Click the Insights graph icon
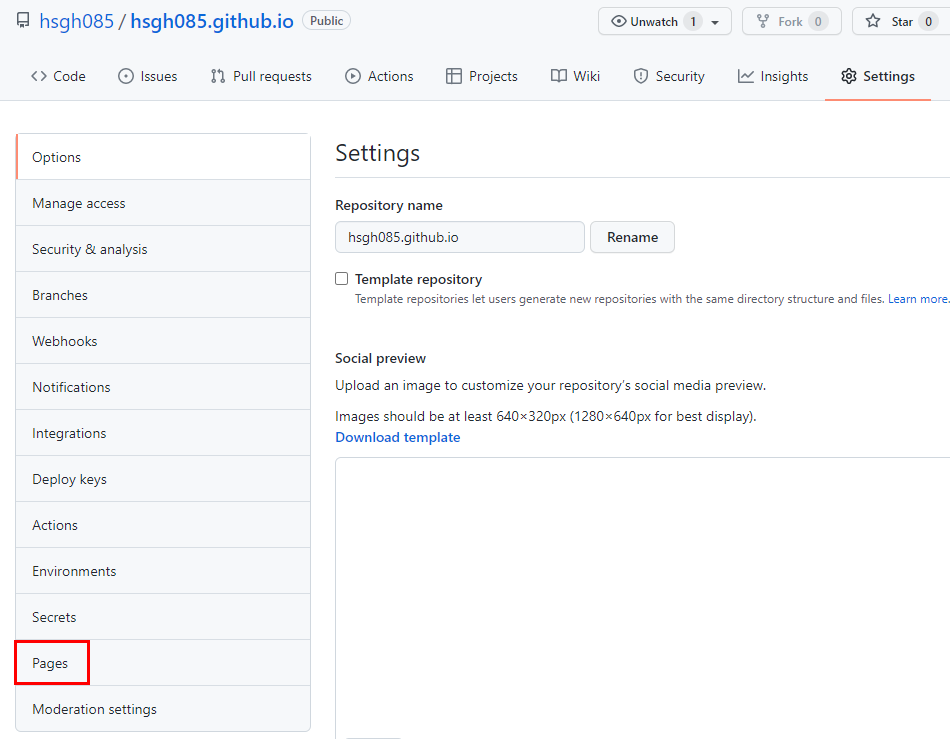This screenshot has height=739, width=950. pyautogui.click(x=746, y=76)
